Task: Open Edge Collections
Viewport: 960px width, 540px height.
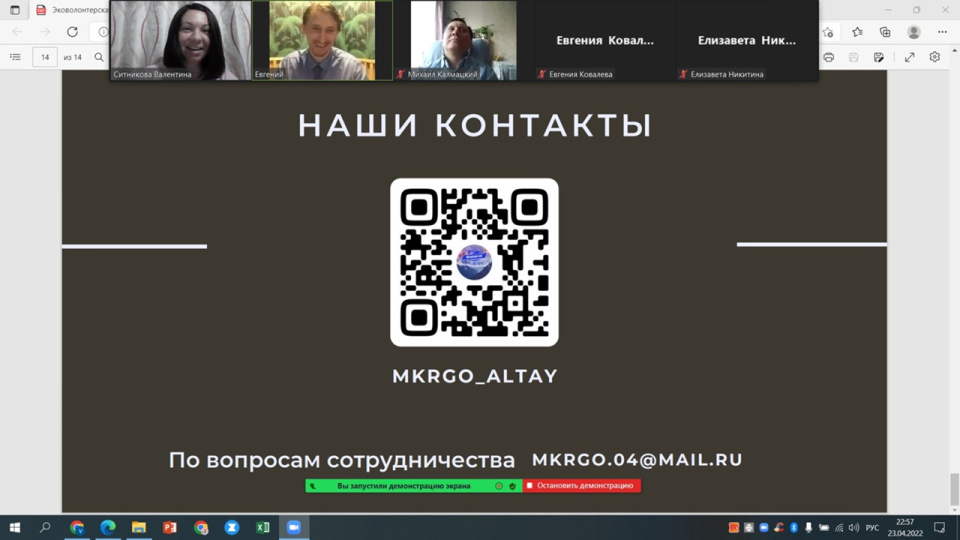Action: click(885, 32)
